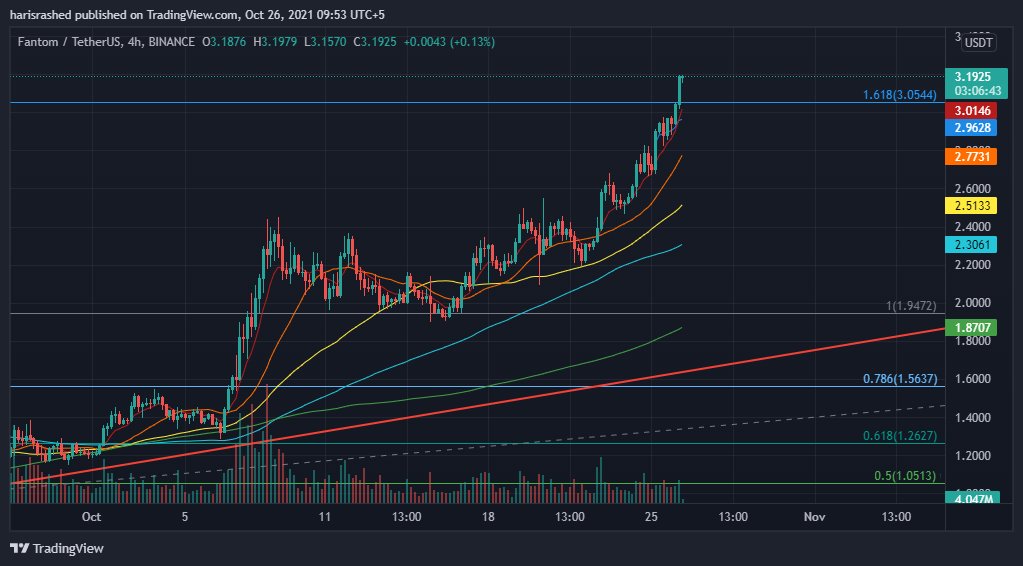Click the yellow 2.5133 moving average label
Image resolution: width=1023 pixels, height=566 pixels.
click(972, 206)
